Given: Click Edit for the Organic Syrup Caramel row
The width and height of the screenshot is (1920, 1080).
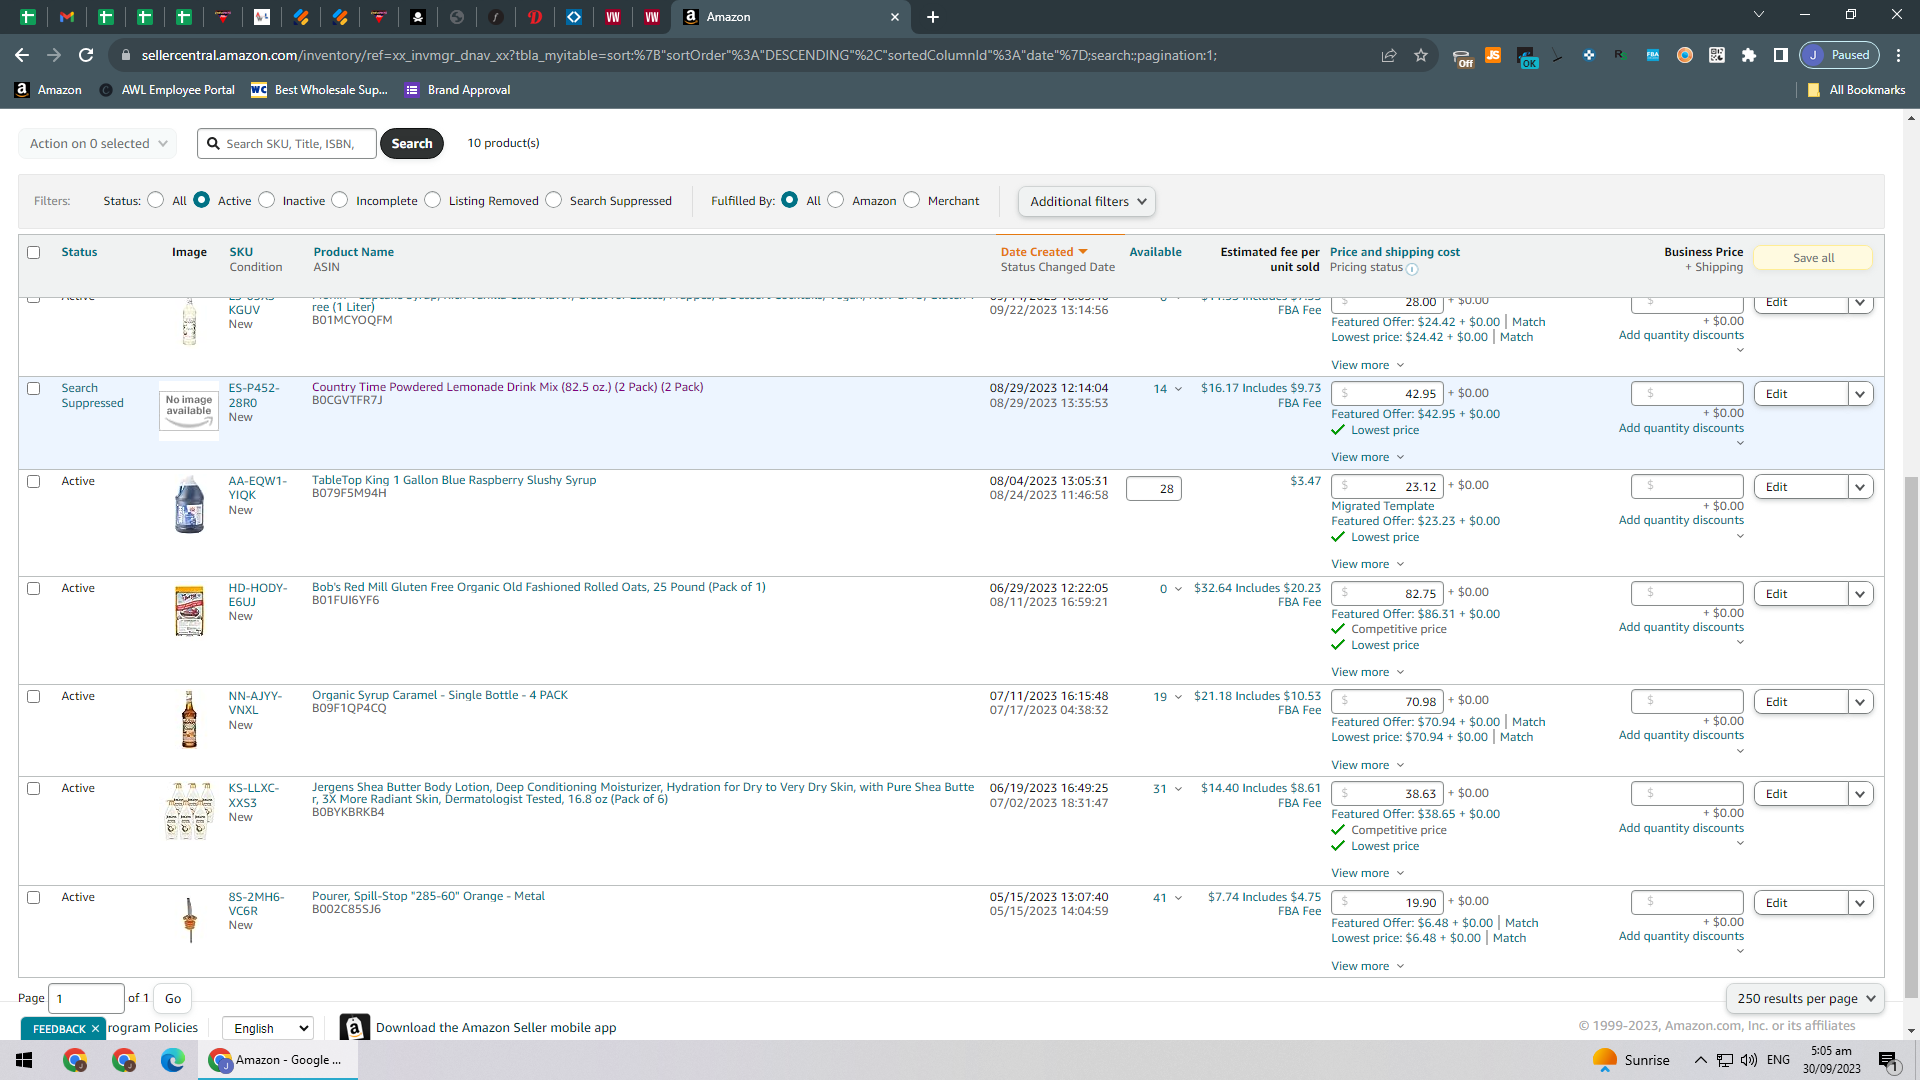Looking at the screenshot, I should (1800, 702).
